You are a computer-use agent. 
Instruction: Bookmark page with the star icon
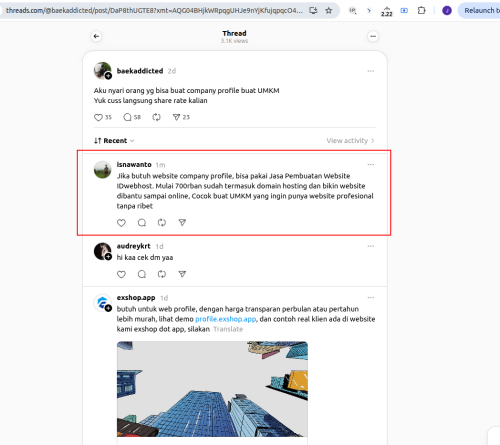coord(329,11)
